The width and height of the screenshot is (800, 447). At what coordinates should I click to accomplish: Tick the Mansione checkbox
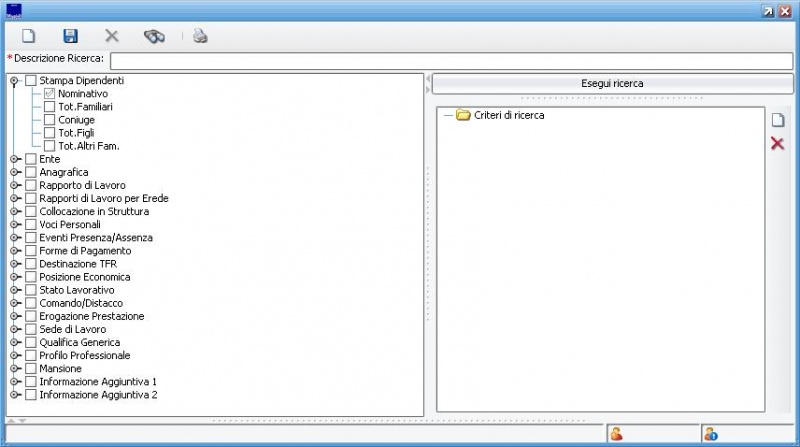pyautogui.click(x=31, y=368)
